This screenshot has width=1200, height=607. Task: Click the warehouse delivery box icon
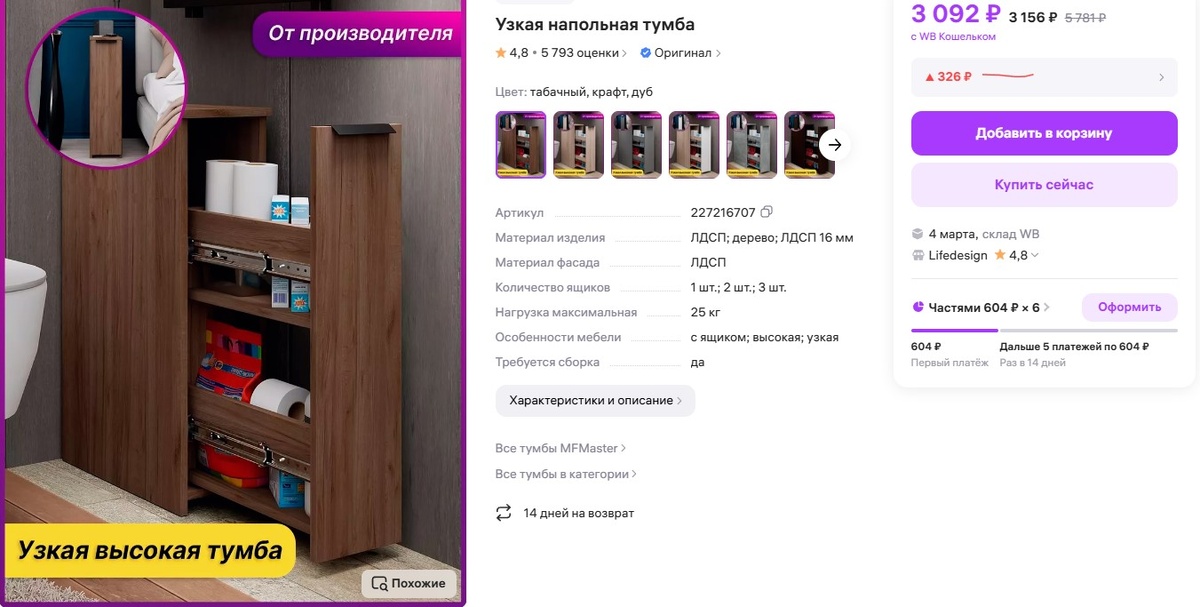[917, 234]
